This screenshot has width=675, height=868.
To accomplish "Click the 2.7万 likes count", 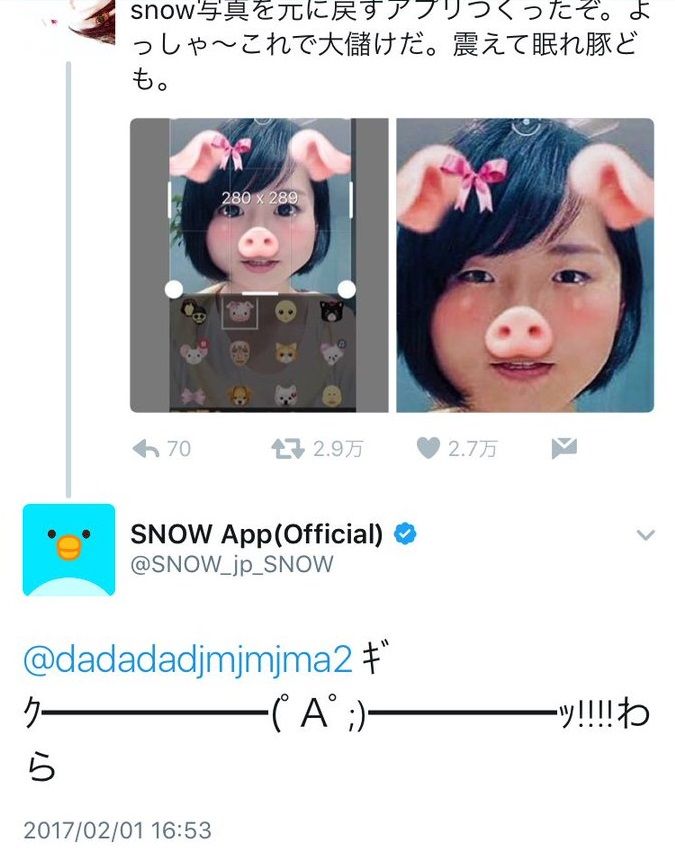I will coord(472,449).
